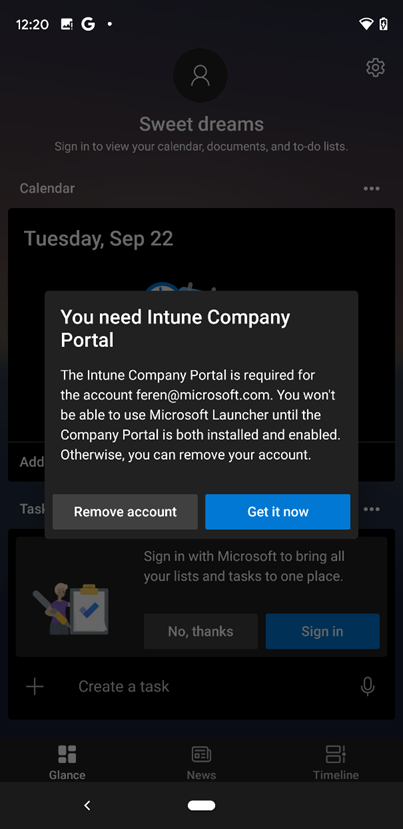Tap the Get it now button
Screen dimensions: 403x829
tap(278, 512)
